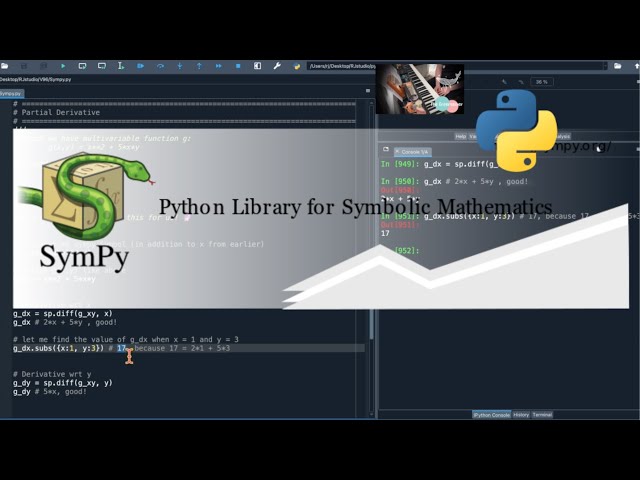640x480 pixels.
Task: Click the debugger step over icon
Action: (160, 66)
